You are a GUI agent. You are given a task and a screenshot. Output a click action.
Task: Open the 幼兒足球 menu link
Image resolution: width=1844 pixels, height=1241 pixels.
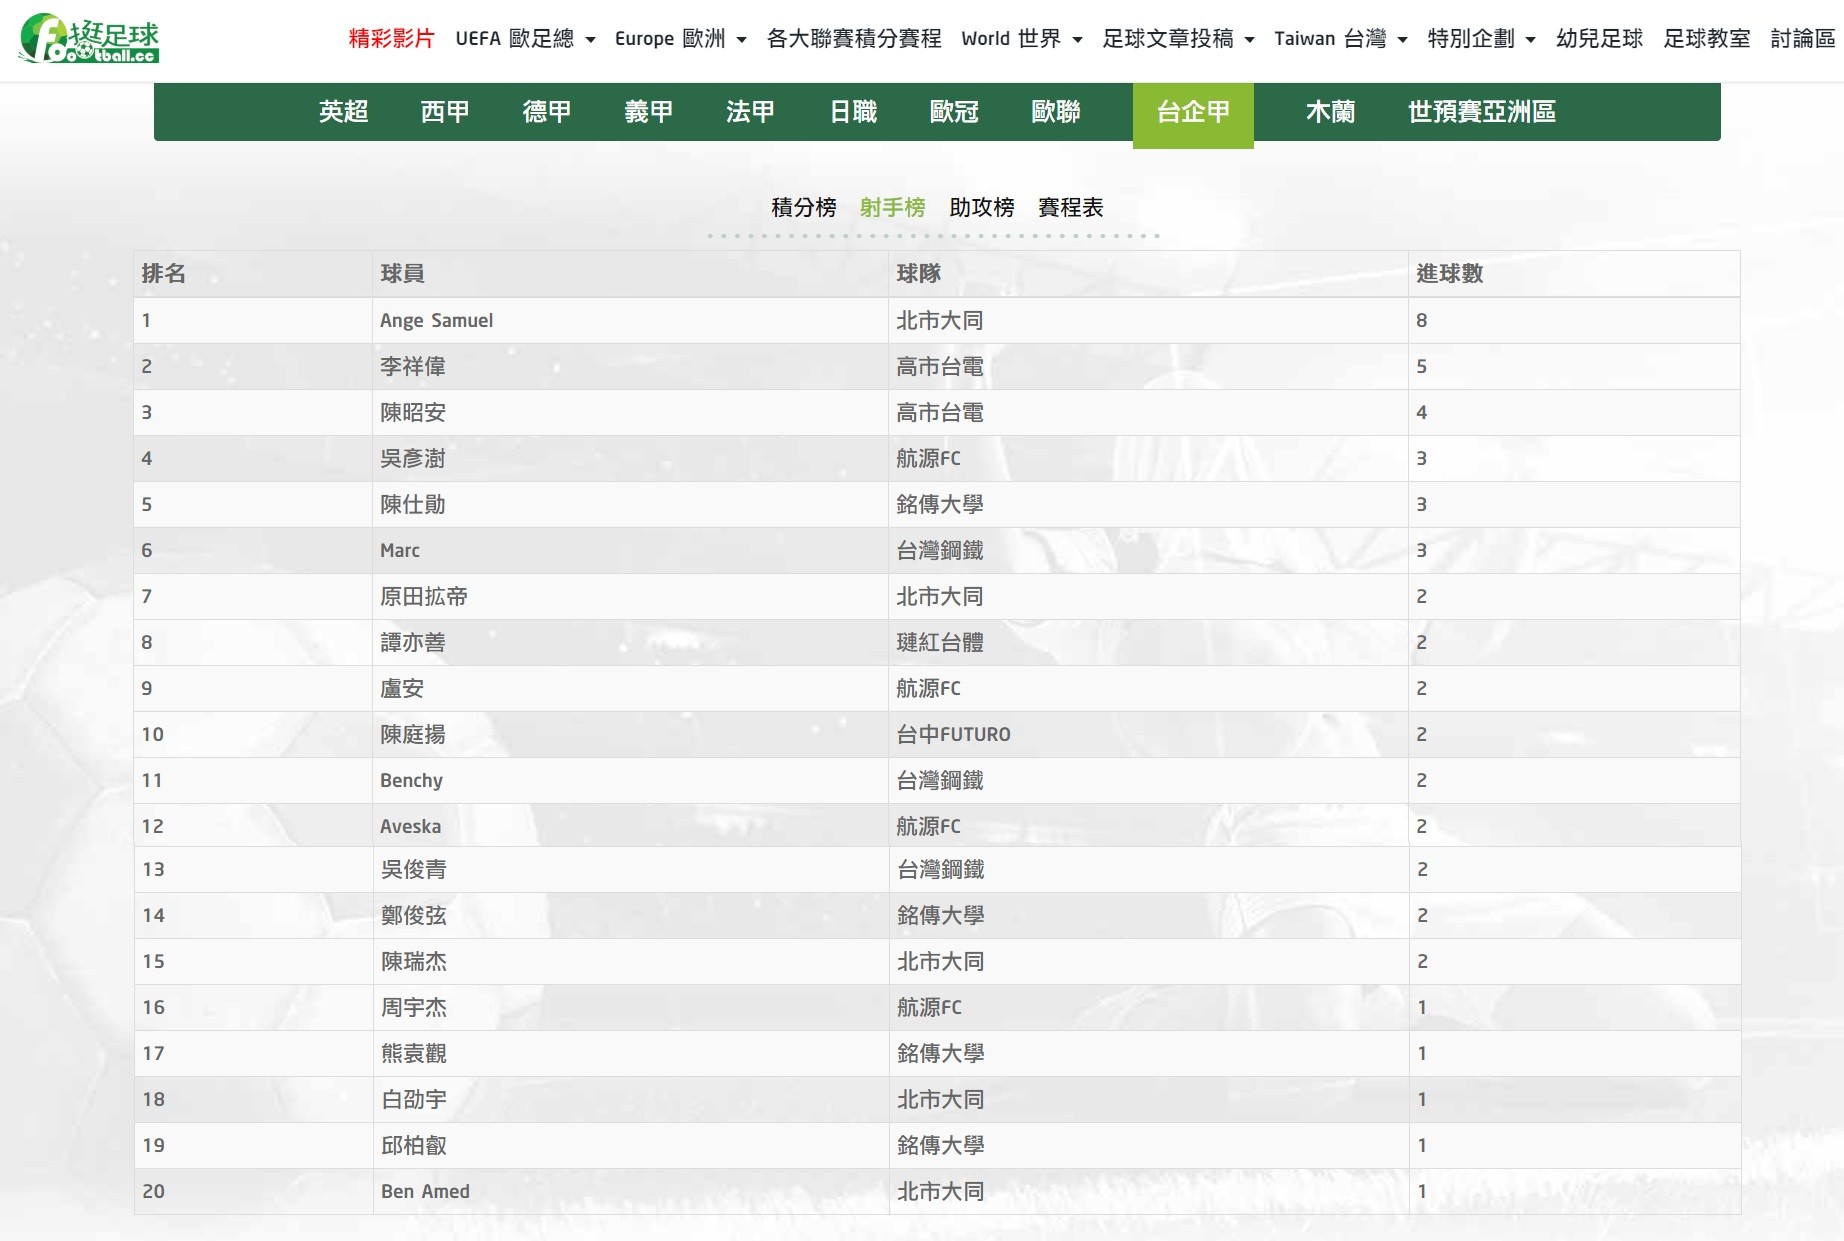[1599, 39]
